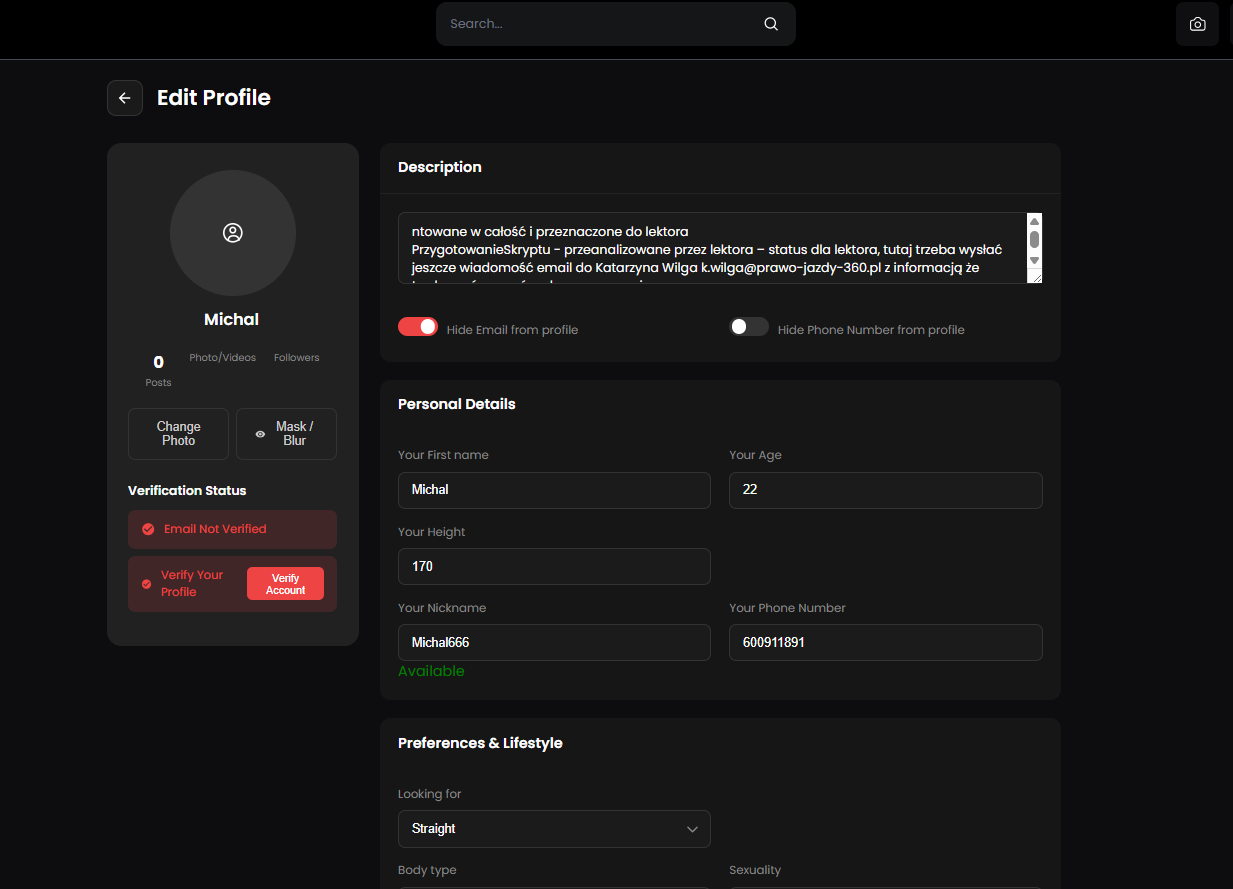Toggle Hide Email from profile switch
This screenshot has width=1233, height=889.
point(418,327)
